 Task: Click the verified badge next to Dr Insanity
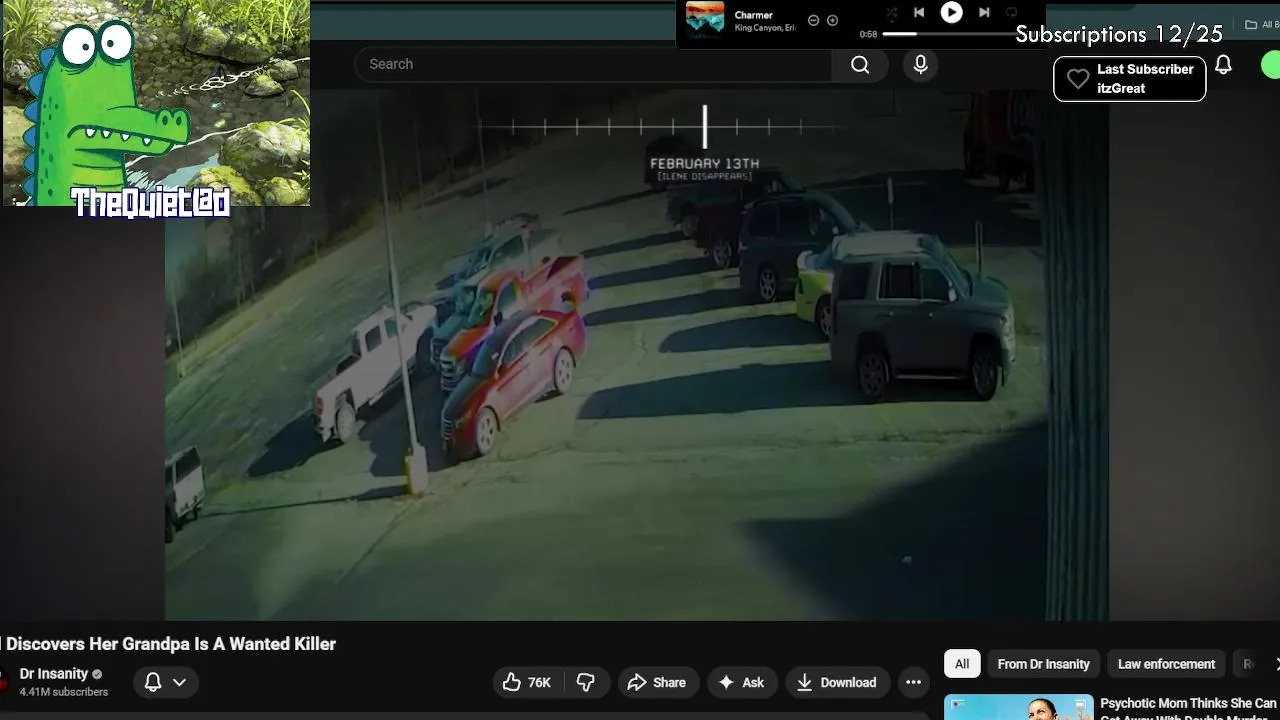pos(97,675)
